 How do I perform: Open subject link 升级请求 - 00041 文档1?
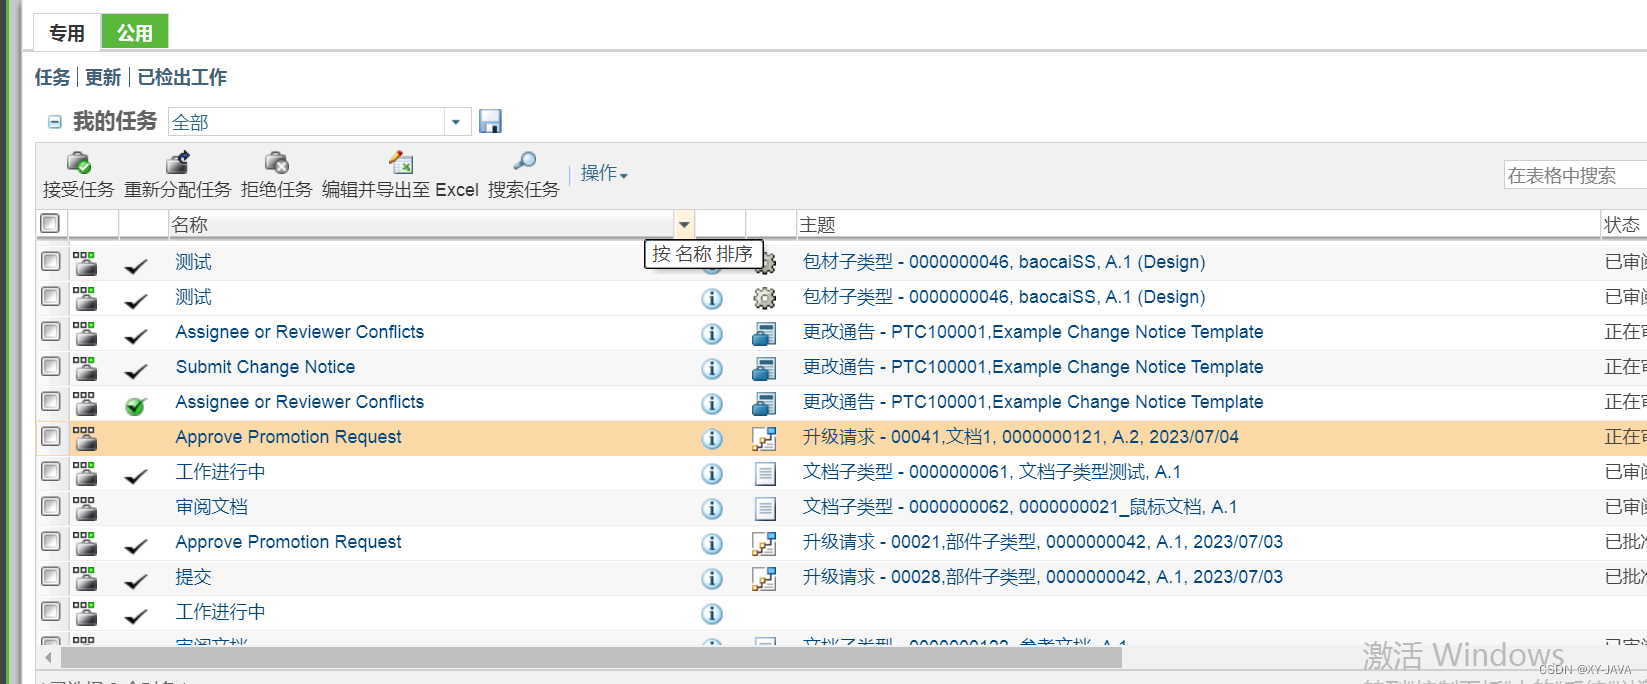tap(1021, 437)
